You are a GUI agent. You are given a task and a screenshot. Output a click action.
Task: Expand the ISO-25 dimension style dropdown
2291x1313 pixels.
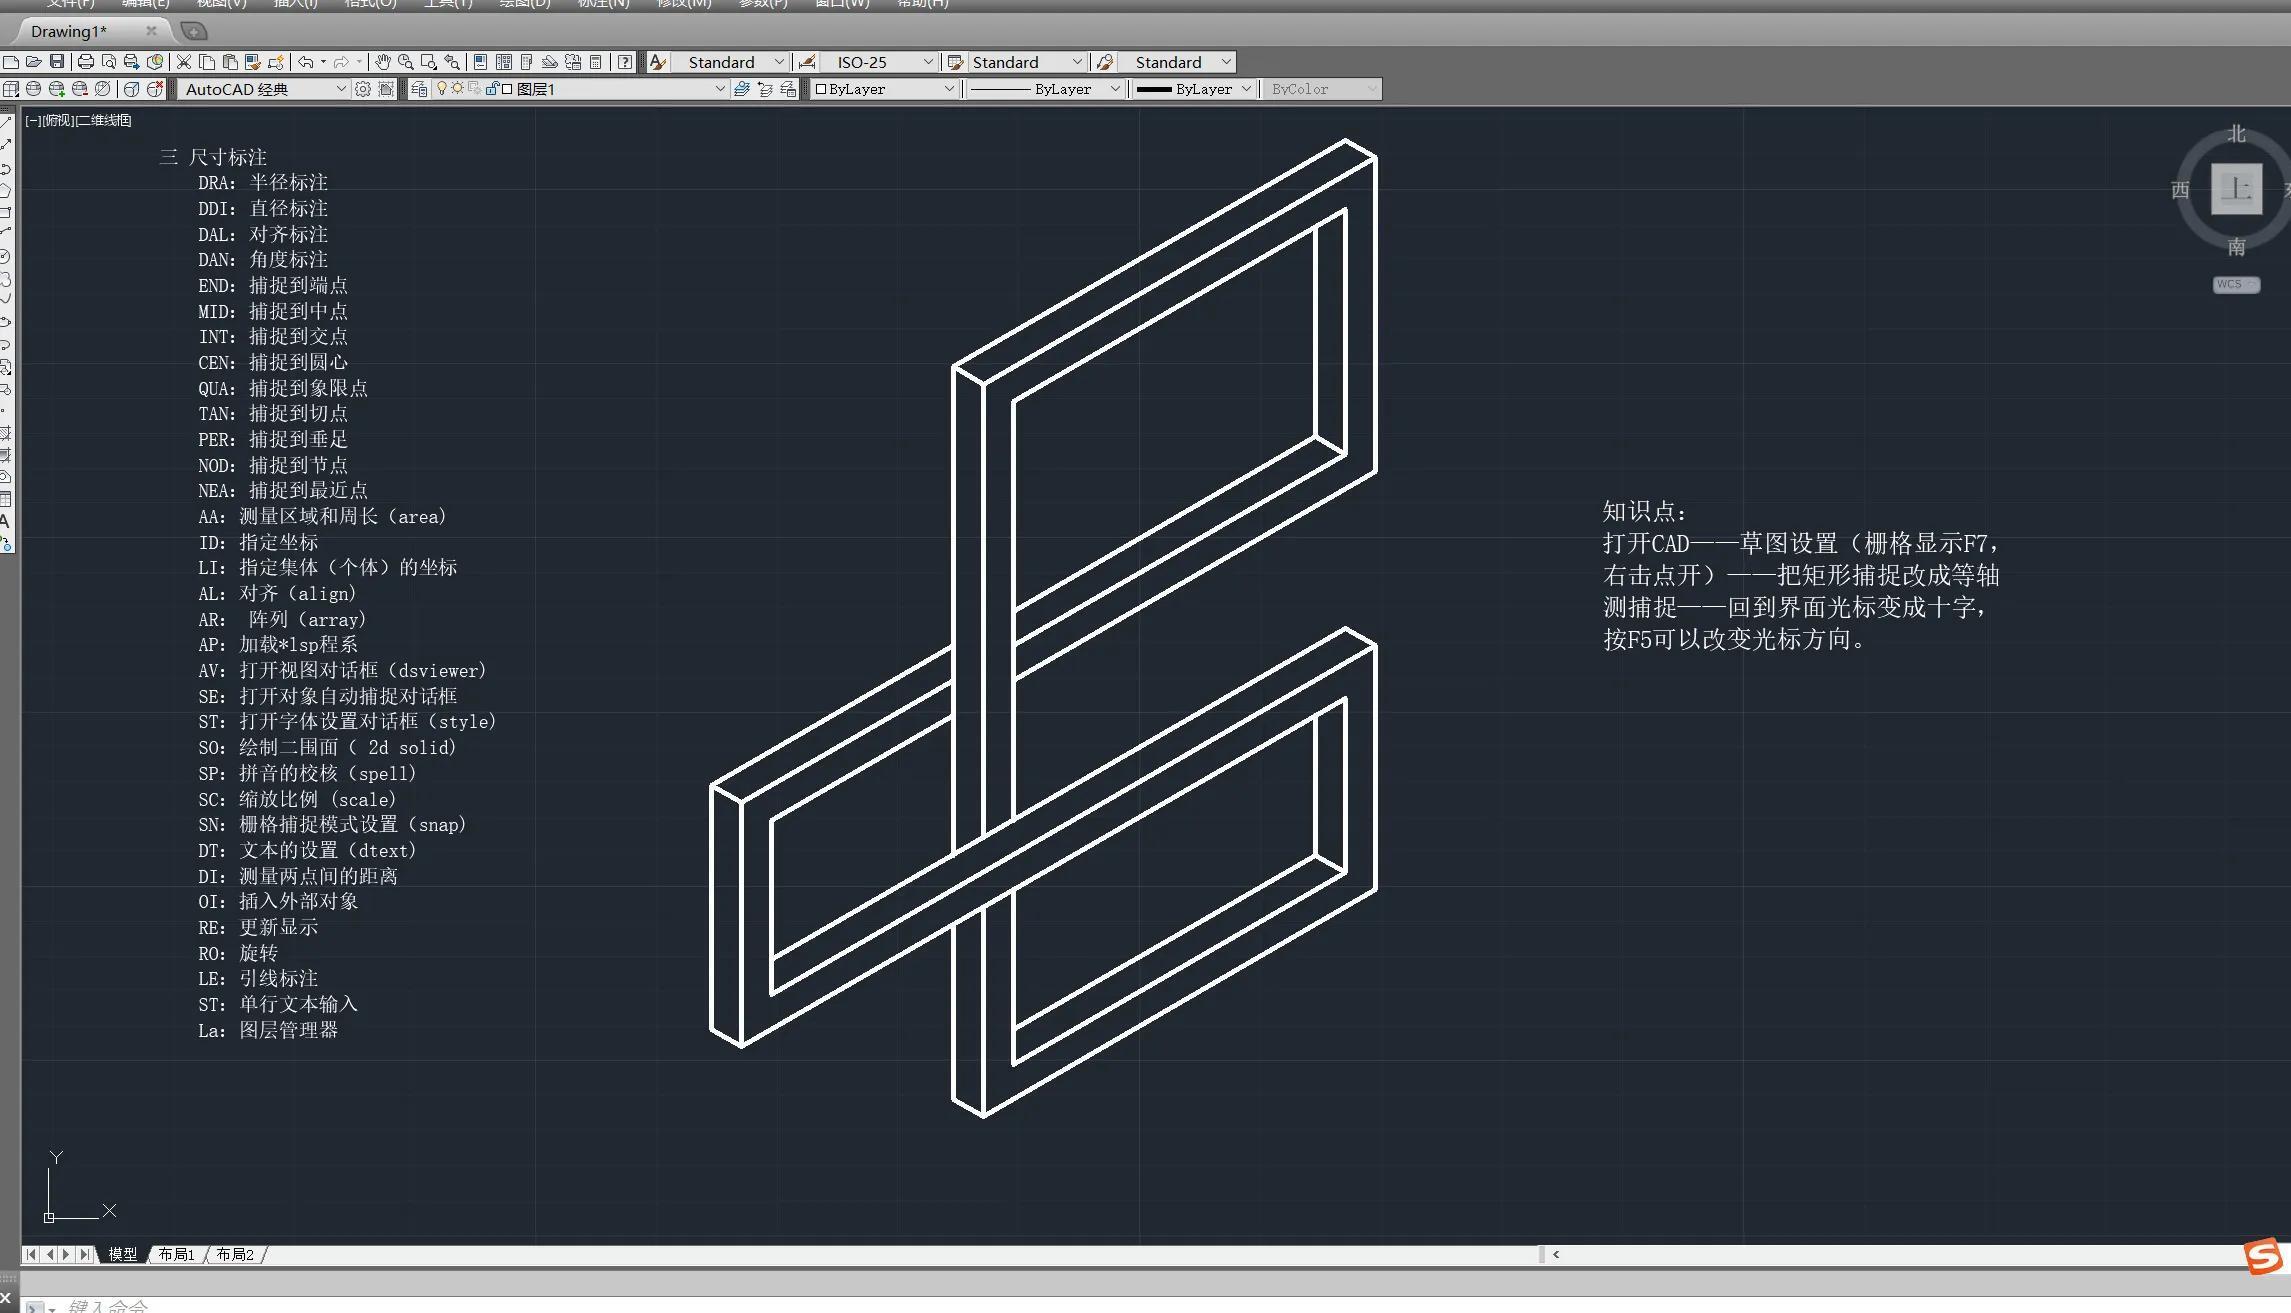927,62
